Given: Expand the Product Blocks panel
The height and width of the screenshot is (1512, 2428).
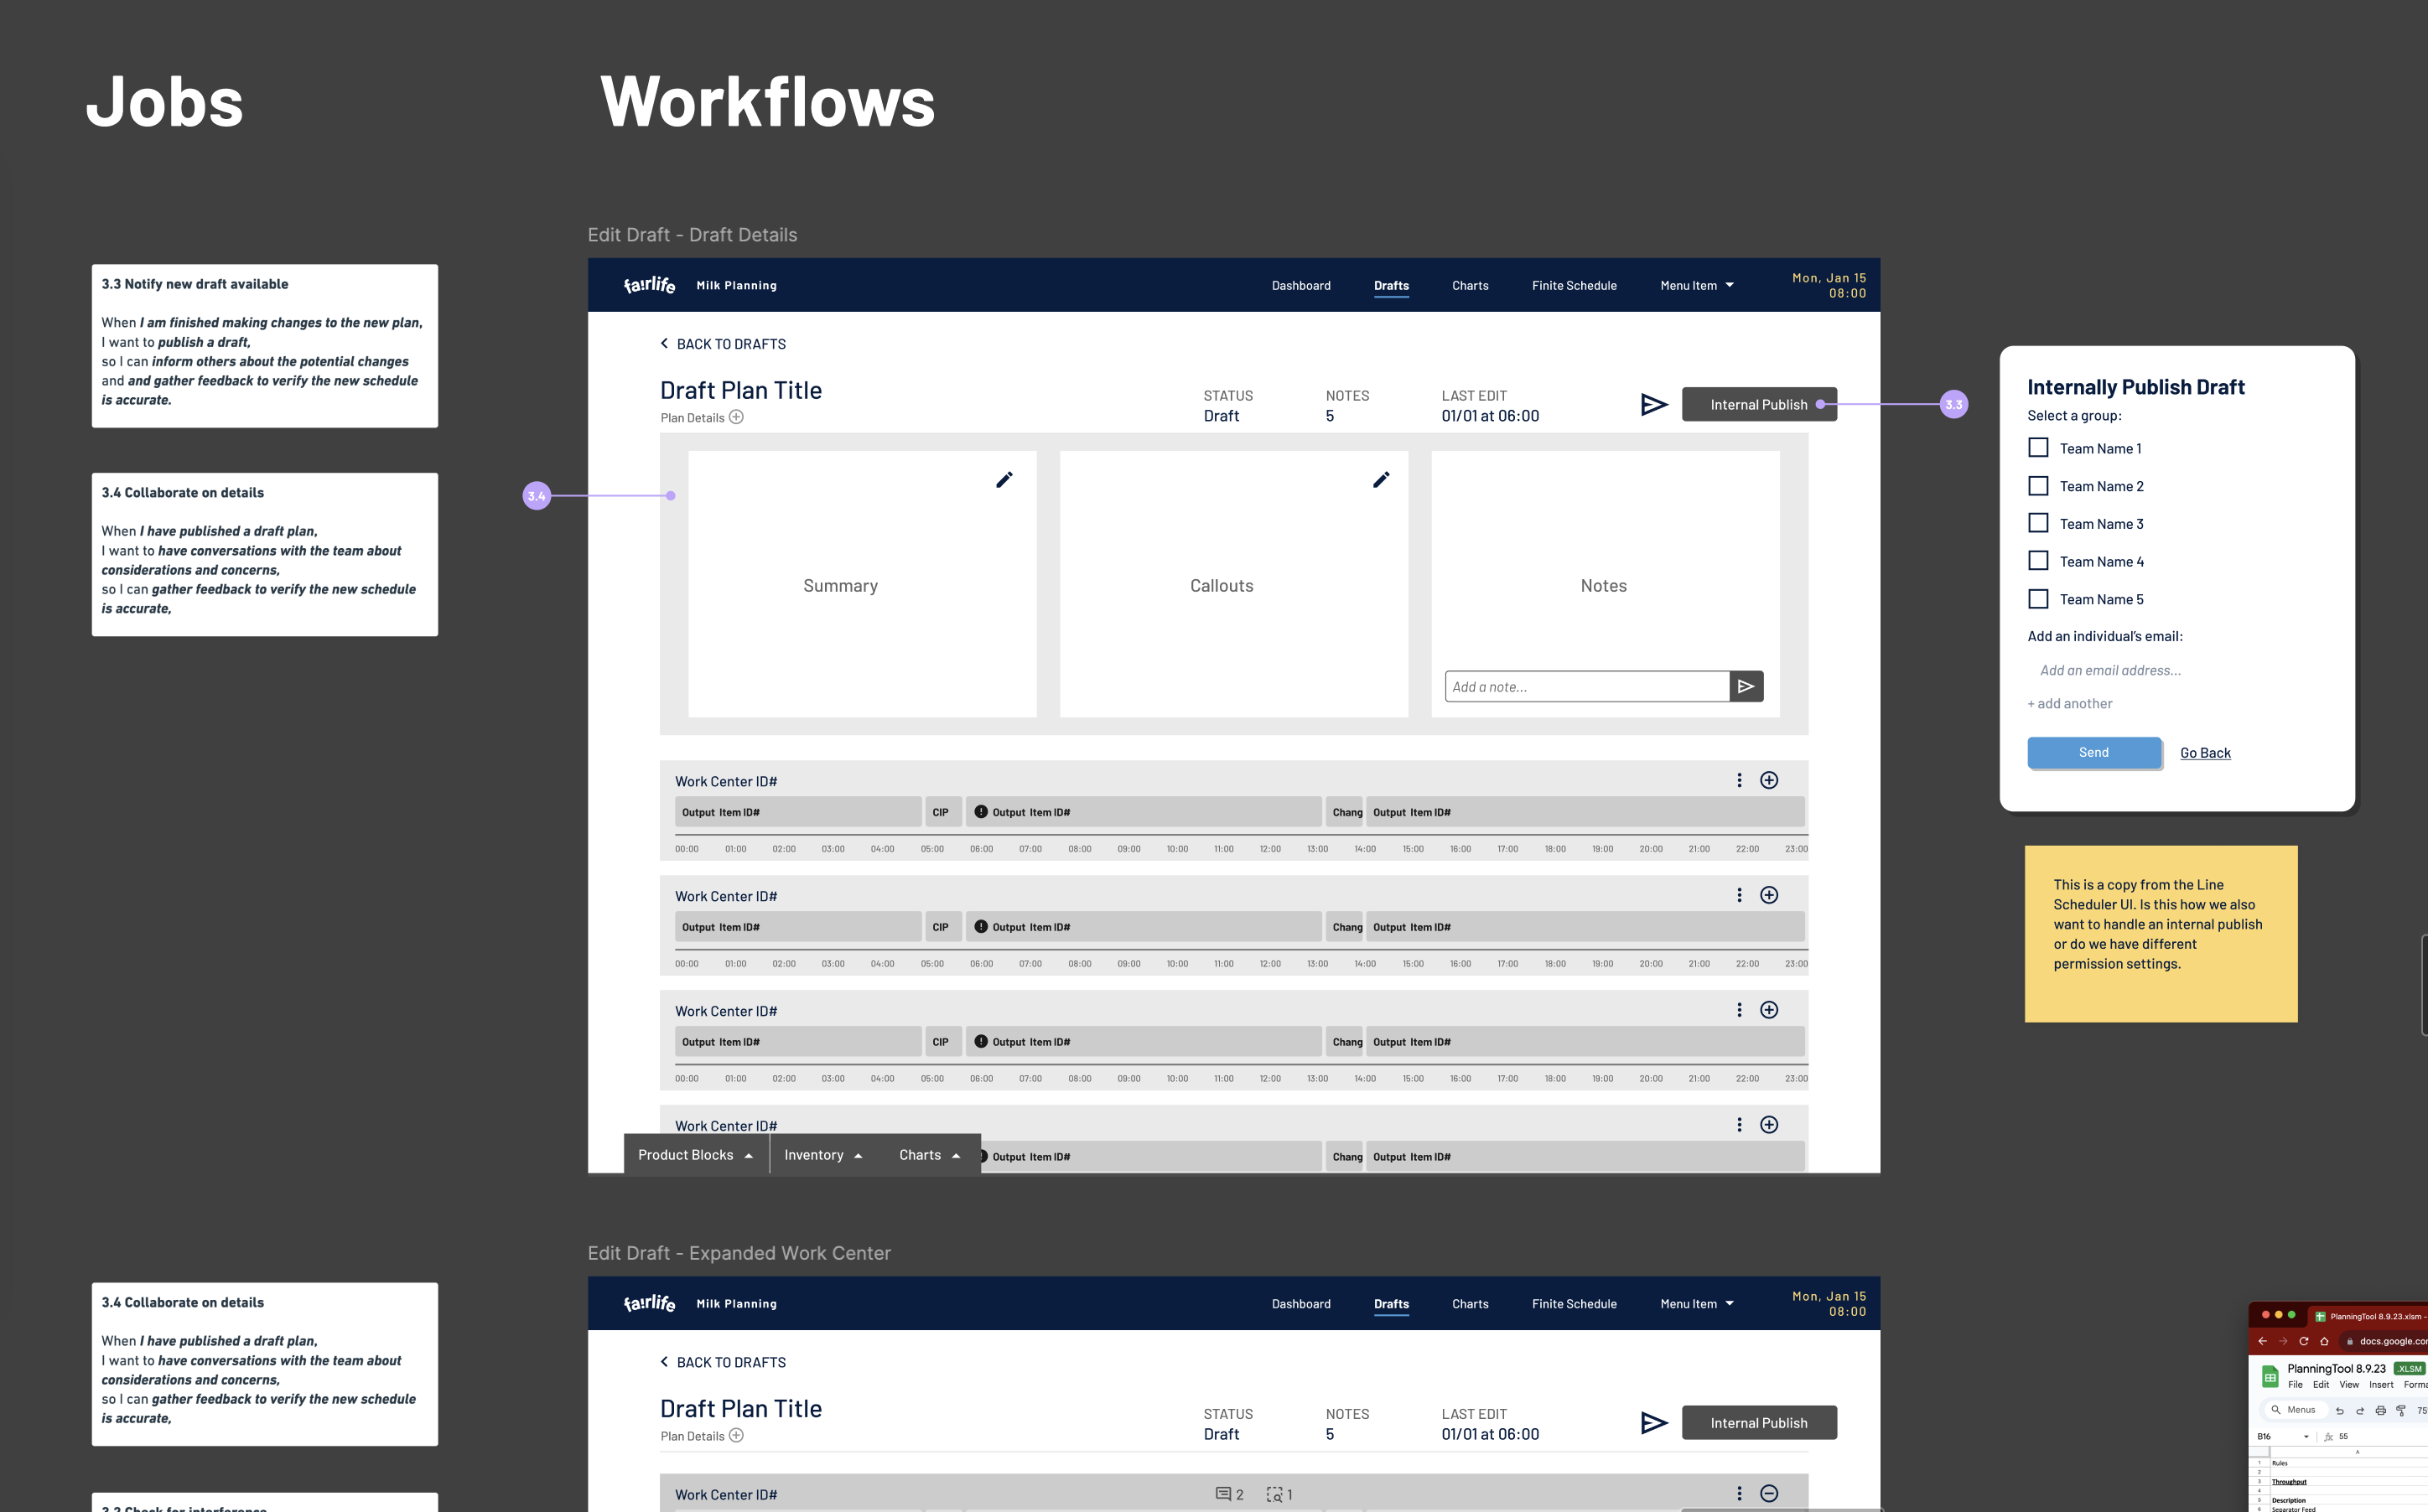Looking at the screenshot, I should (696, 1155).
